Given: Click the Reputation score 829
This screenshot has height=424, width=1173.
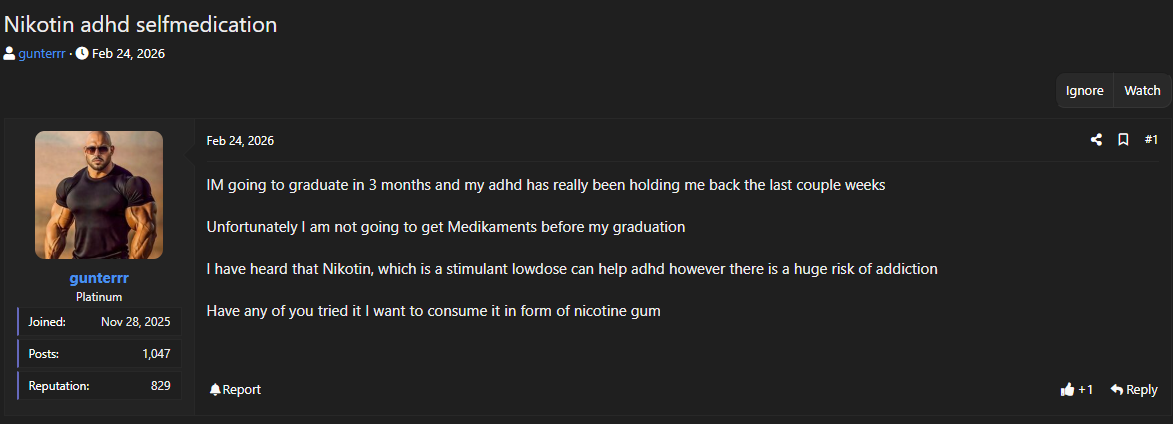Looking at the screenshot, I should click(x=160, y=385).
